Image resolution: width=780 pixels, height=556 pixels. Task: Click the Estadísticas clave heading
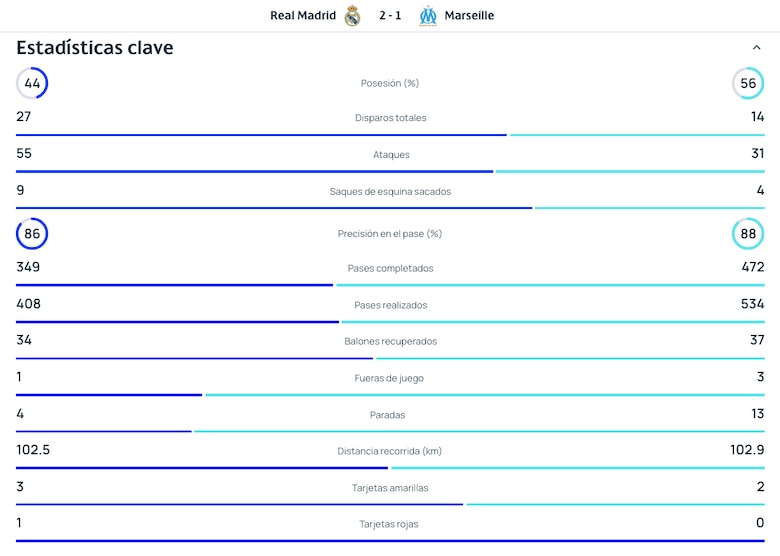click(x=95, y=48)
